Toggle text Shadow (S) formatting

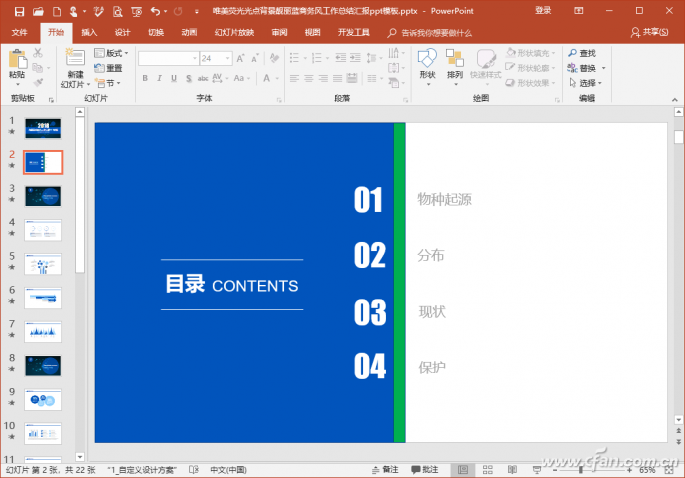pyautogui.click(x=189, y=78)
